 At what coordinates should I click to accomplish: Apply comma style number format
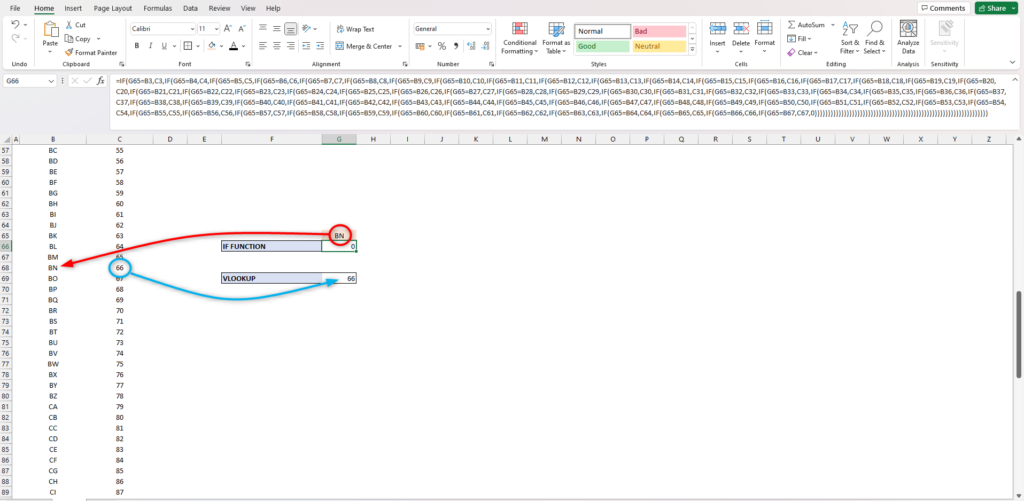455,46
